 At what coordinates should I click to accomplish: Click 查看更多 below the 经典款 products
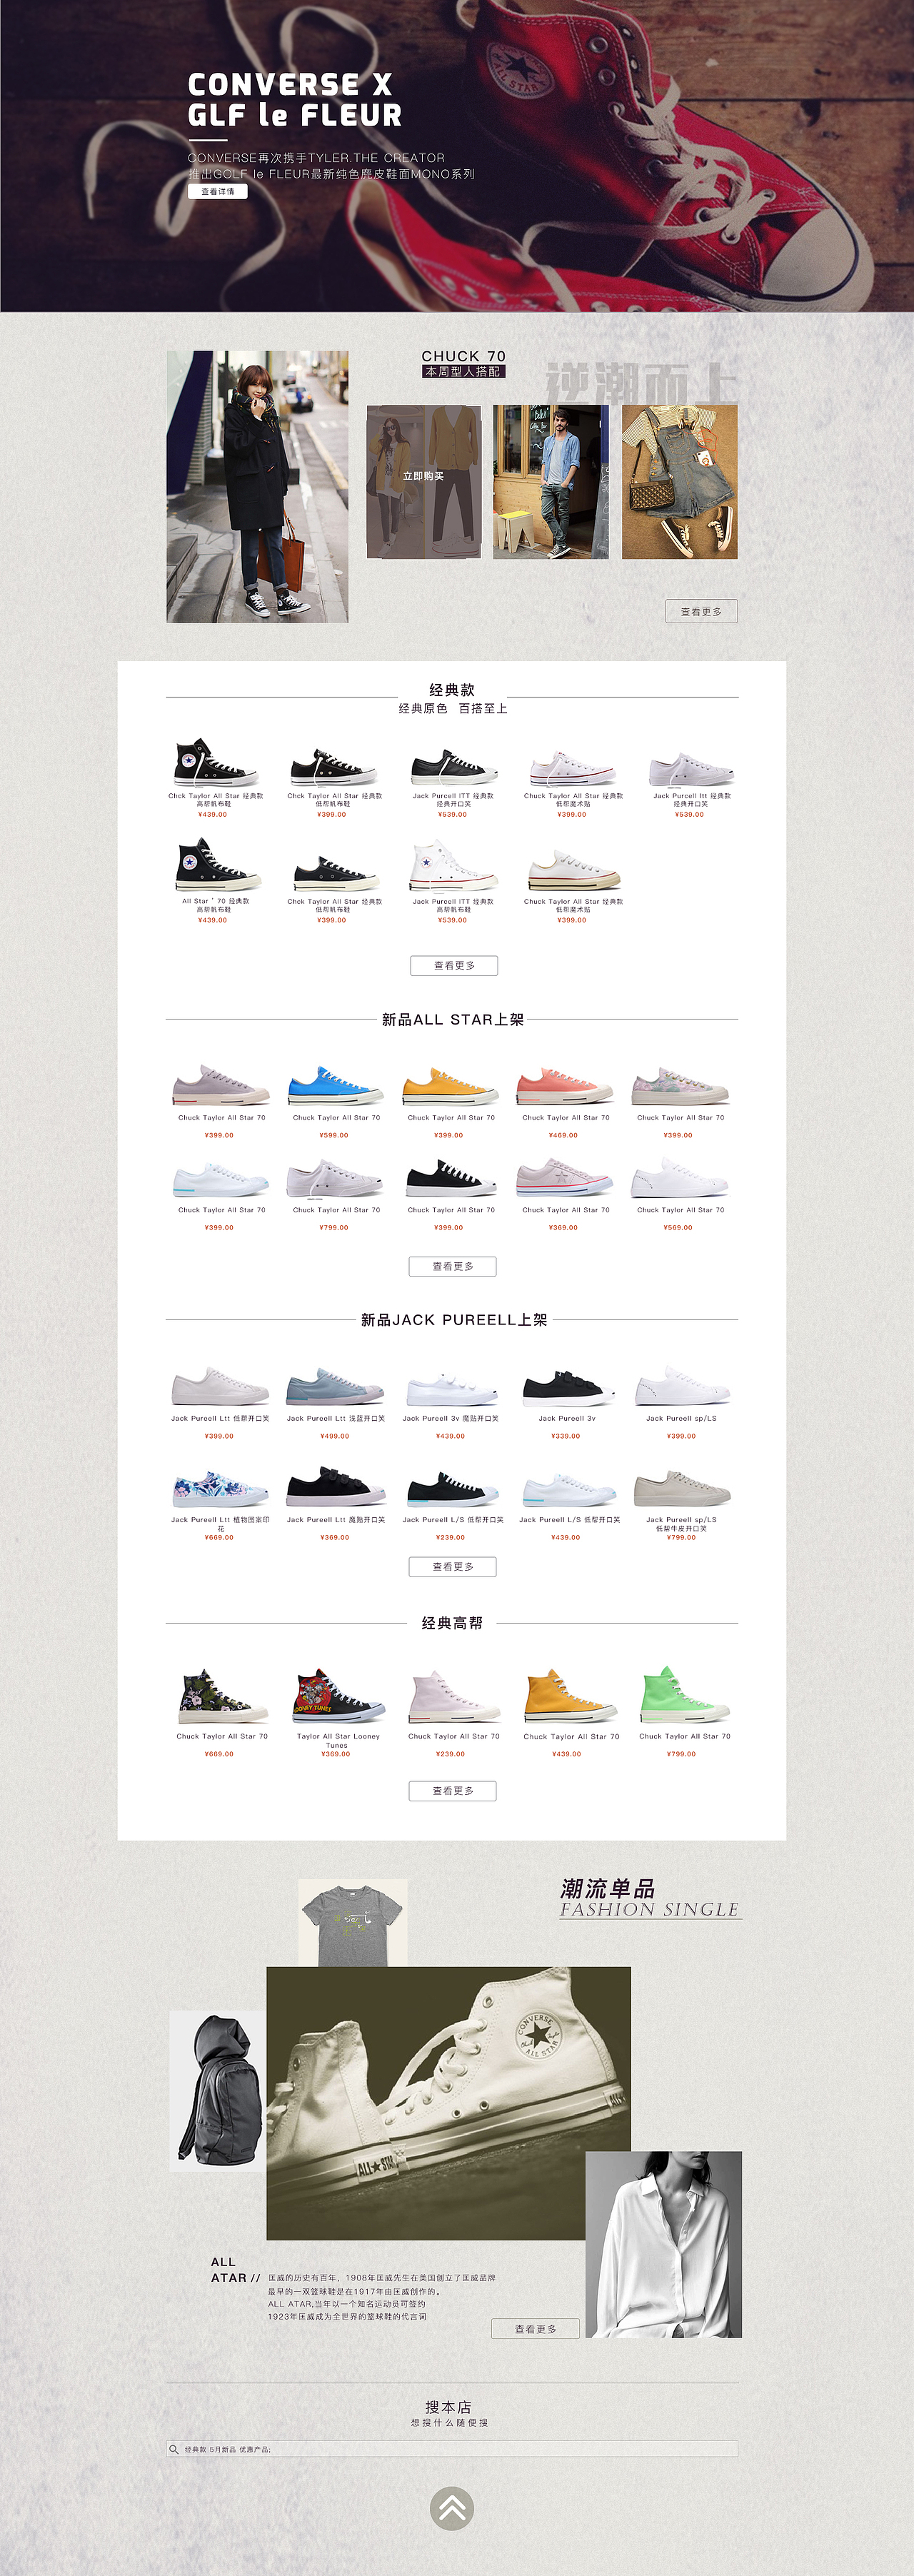coord(454,966)
